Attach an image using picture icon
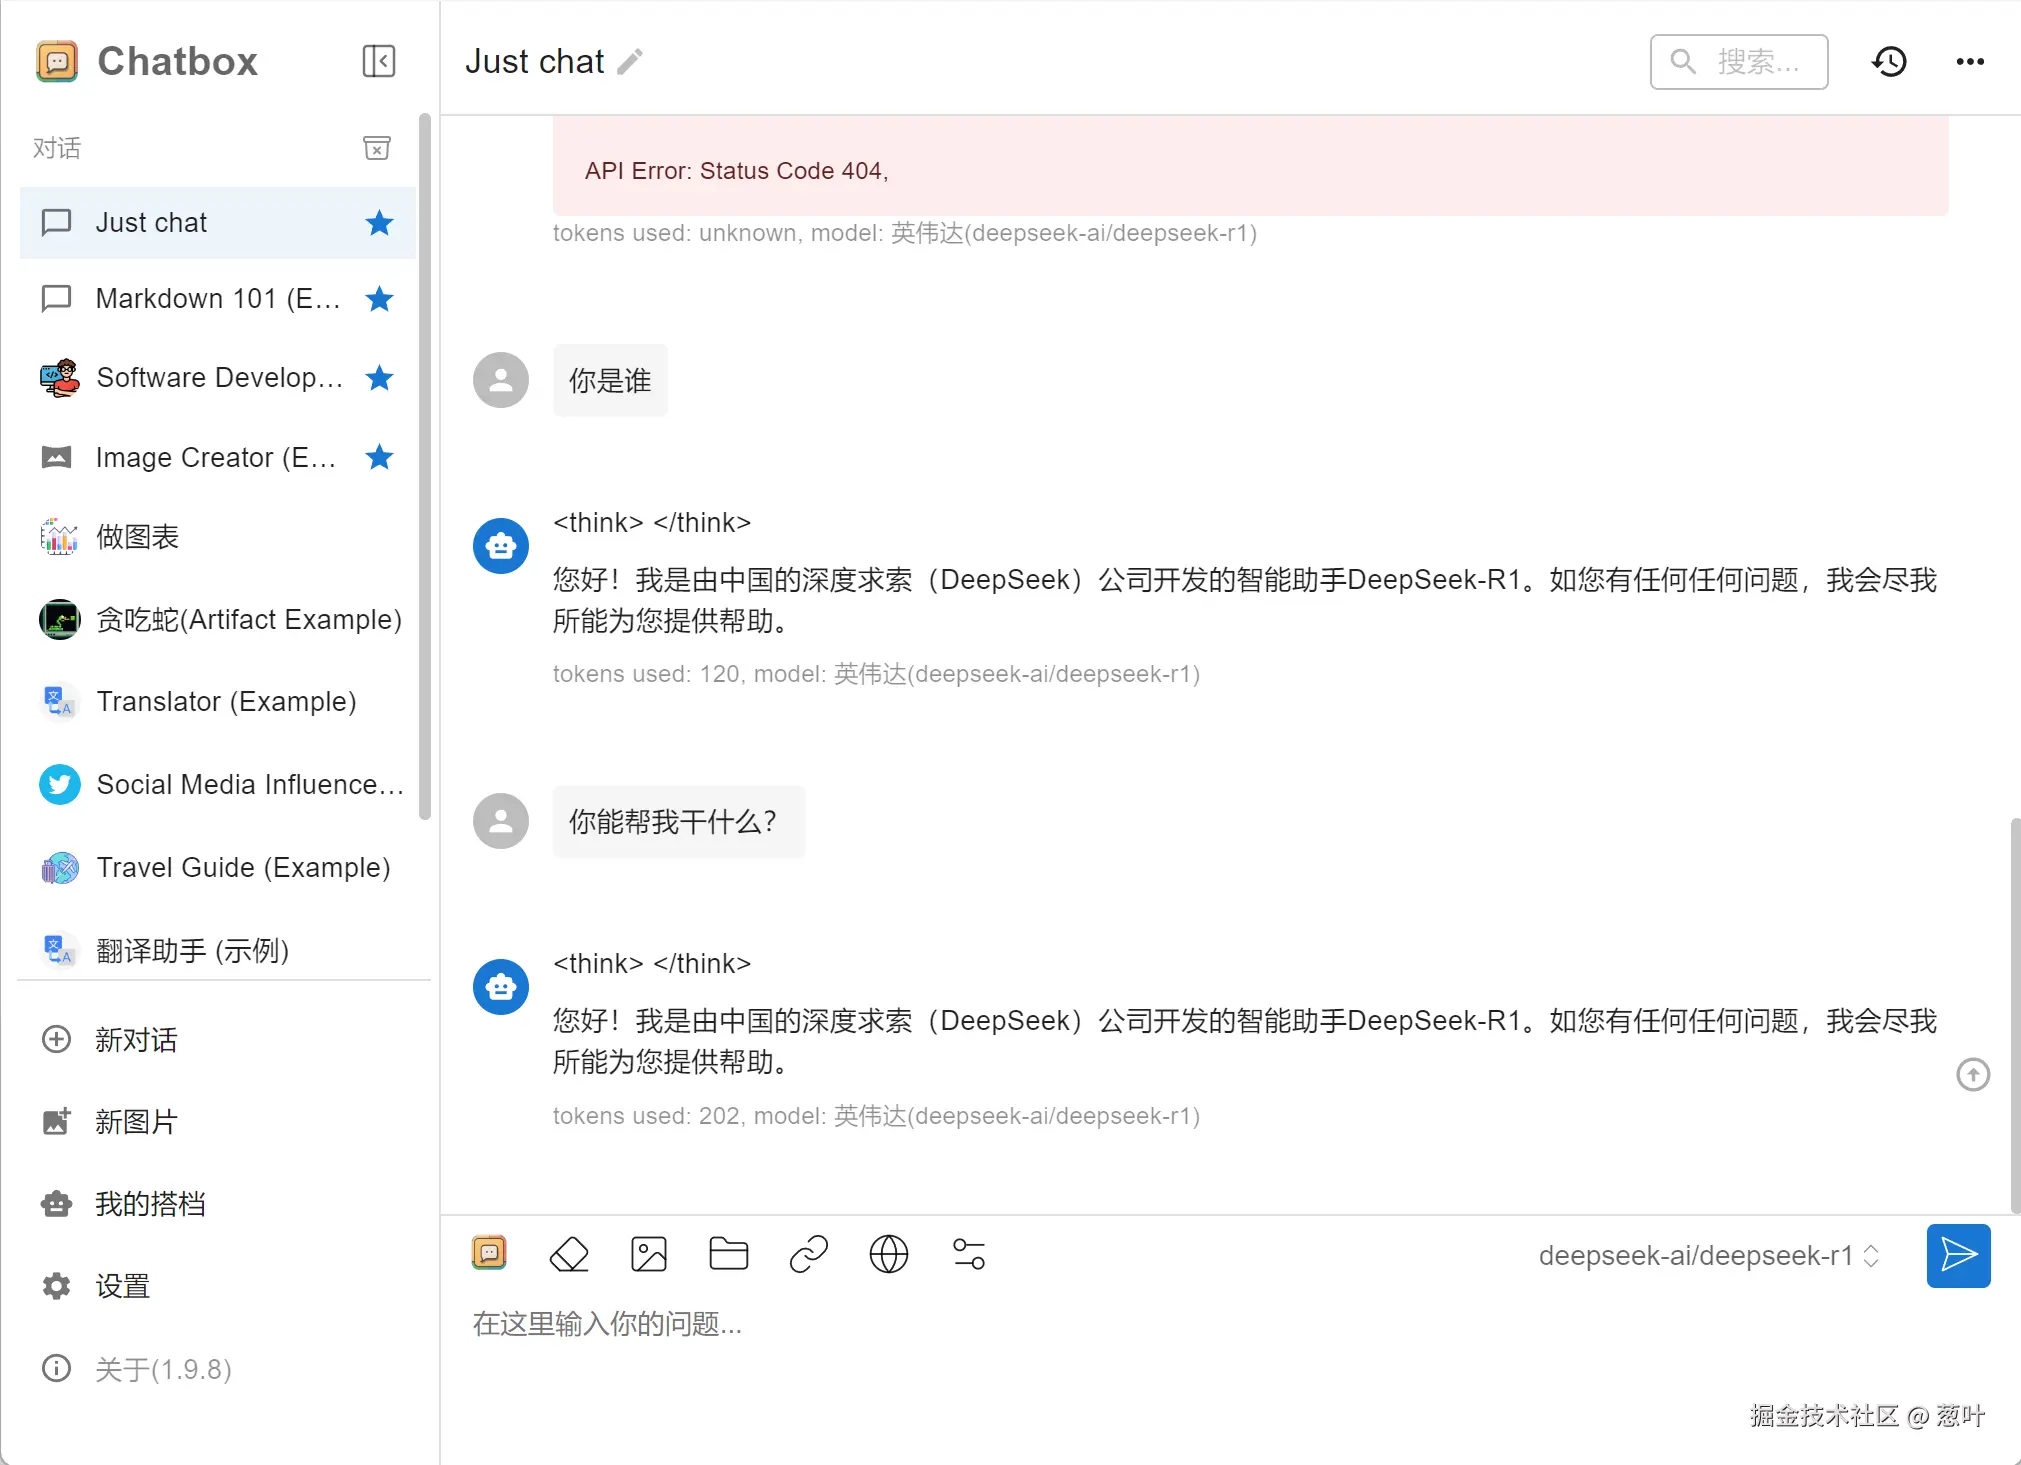 tap(649, 1254)
